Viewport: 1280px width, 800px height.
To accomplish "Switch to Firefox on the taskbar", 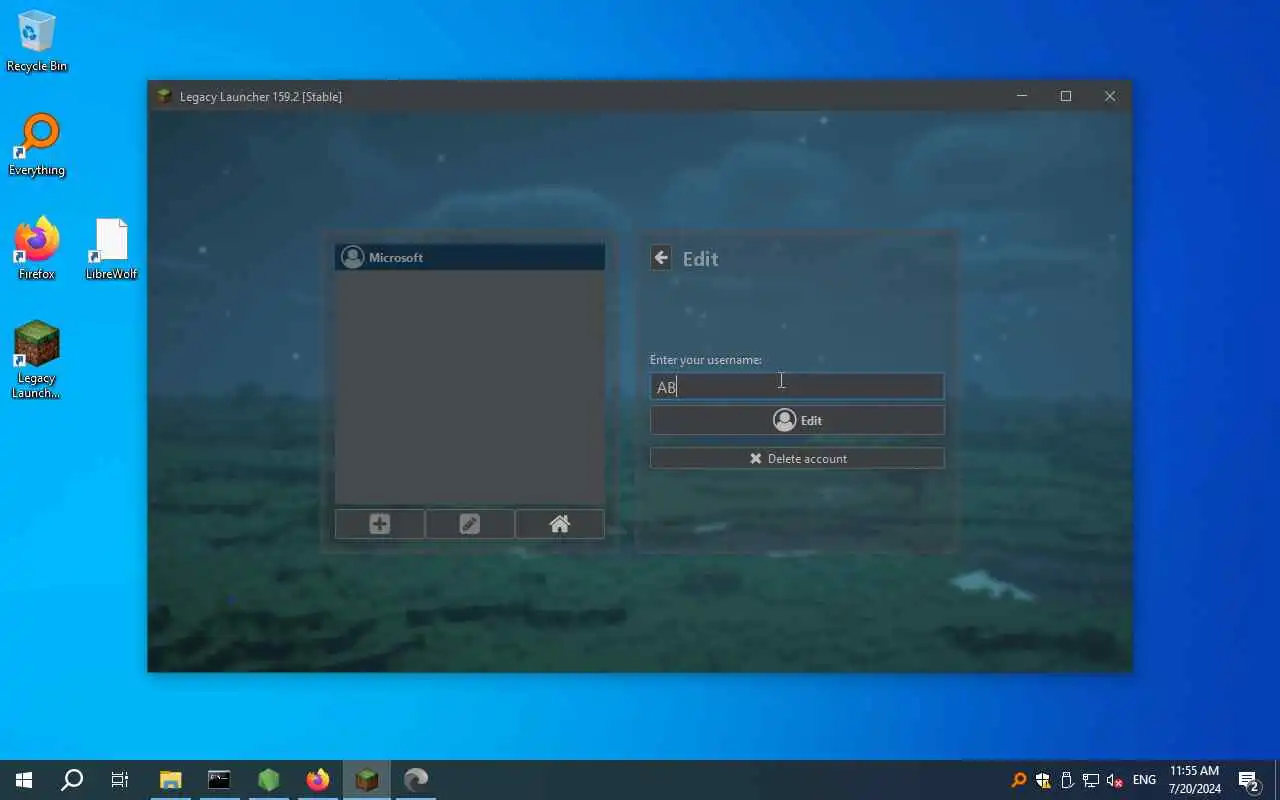I will coord(318,780).
